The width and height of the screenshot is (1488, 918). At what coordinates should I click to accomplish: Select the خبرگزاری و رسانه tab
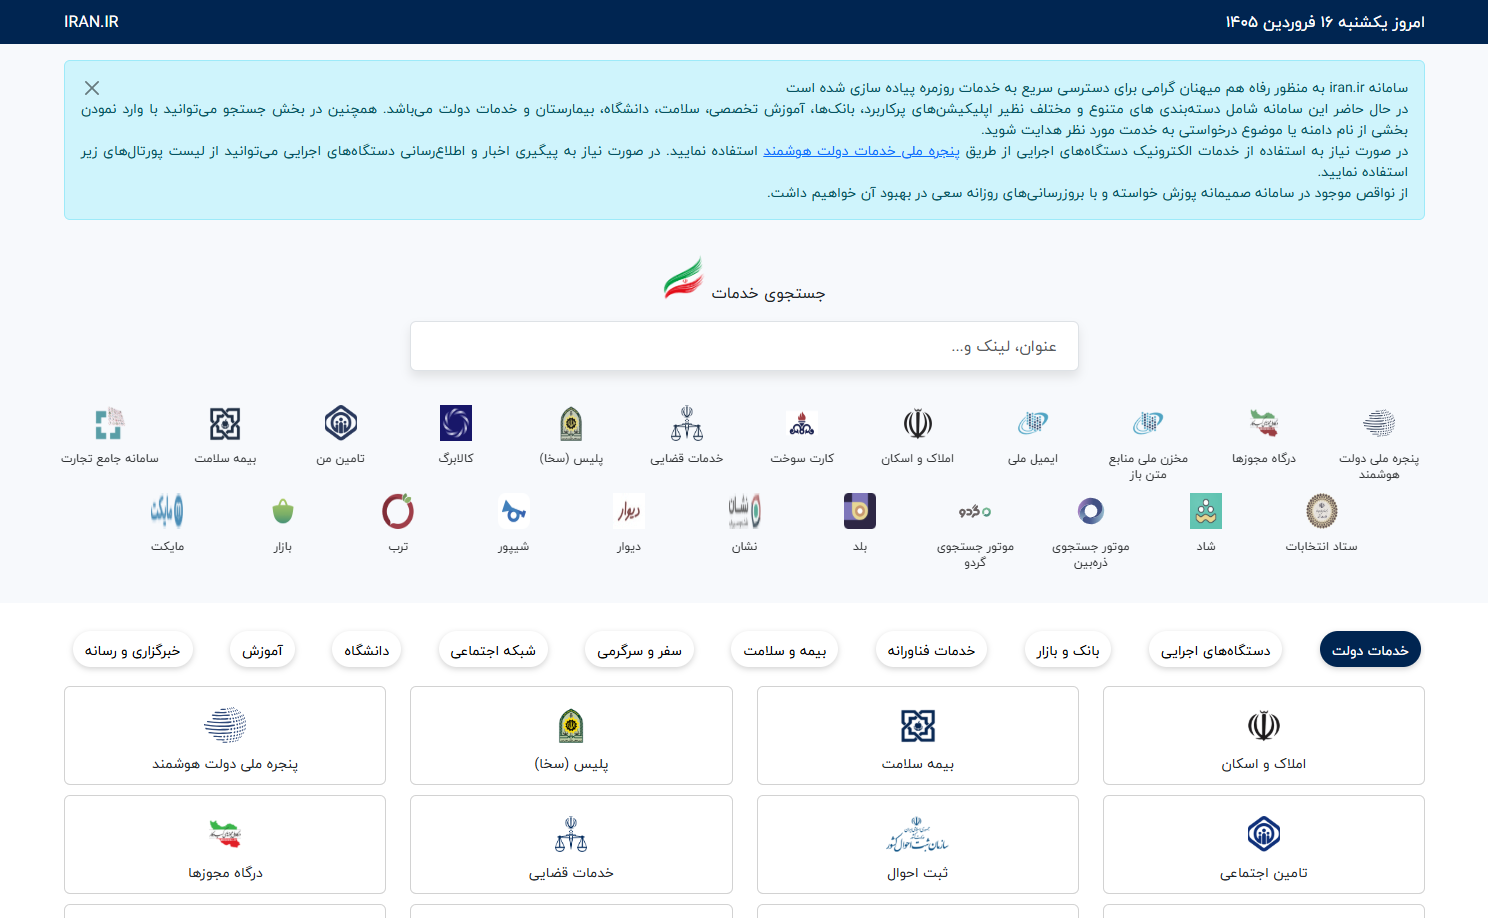[x=133, y=650]
